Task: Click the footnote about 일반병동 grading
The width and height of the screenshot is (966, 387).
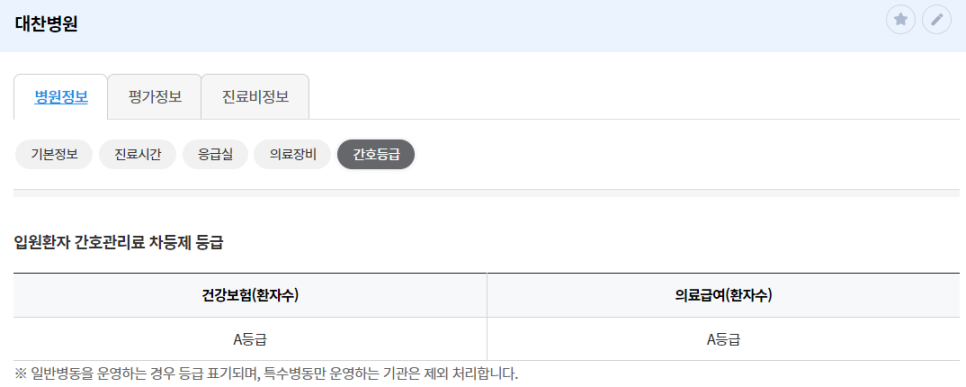Action: pos(266,373)
